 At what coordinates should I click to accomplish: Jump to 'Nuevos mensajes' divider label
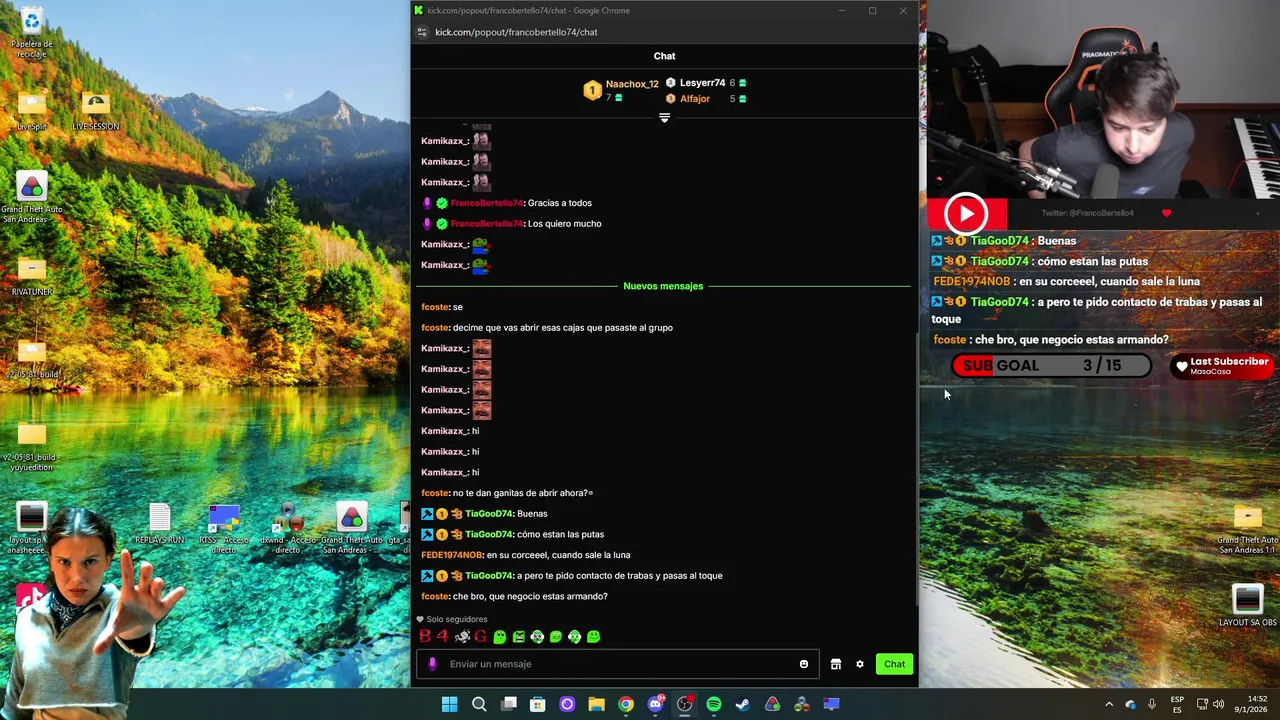(663, 286)
